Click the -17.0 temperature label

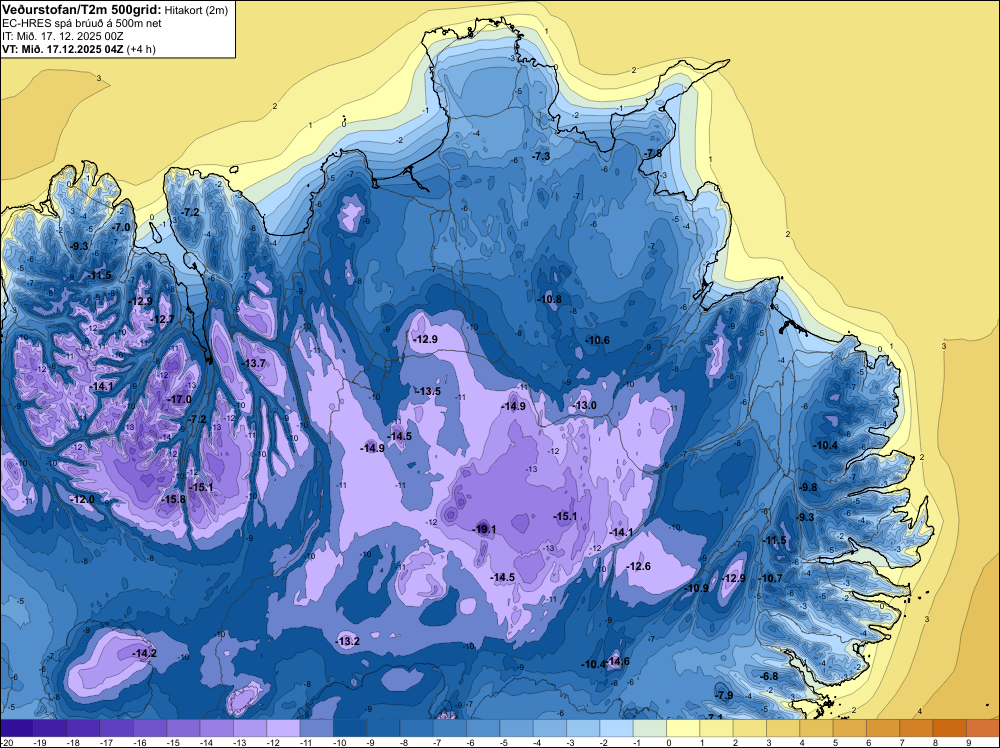179,399
